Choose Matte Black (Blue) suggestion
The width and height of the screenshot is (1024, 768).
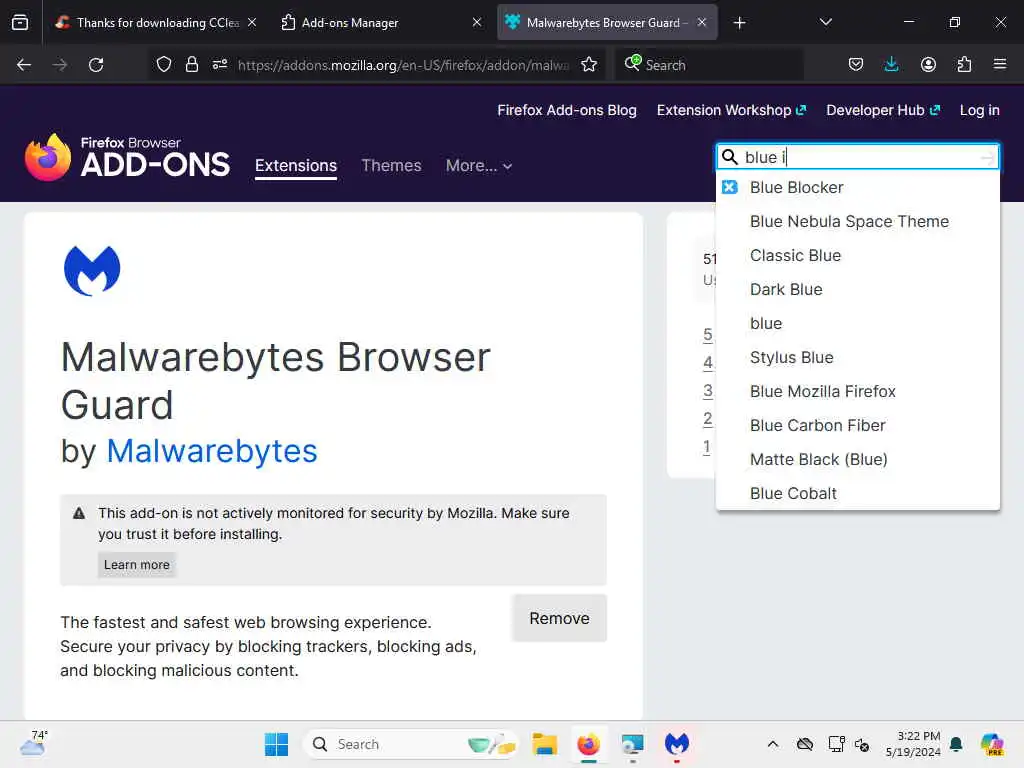pos(857,459)
